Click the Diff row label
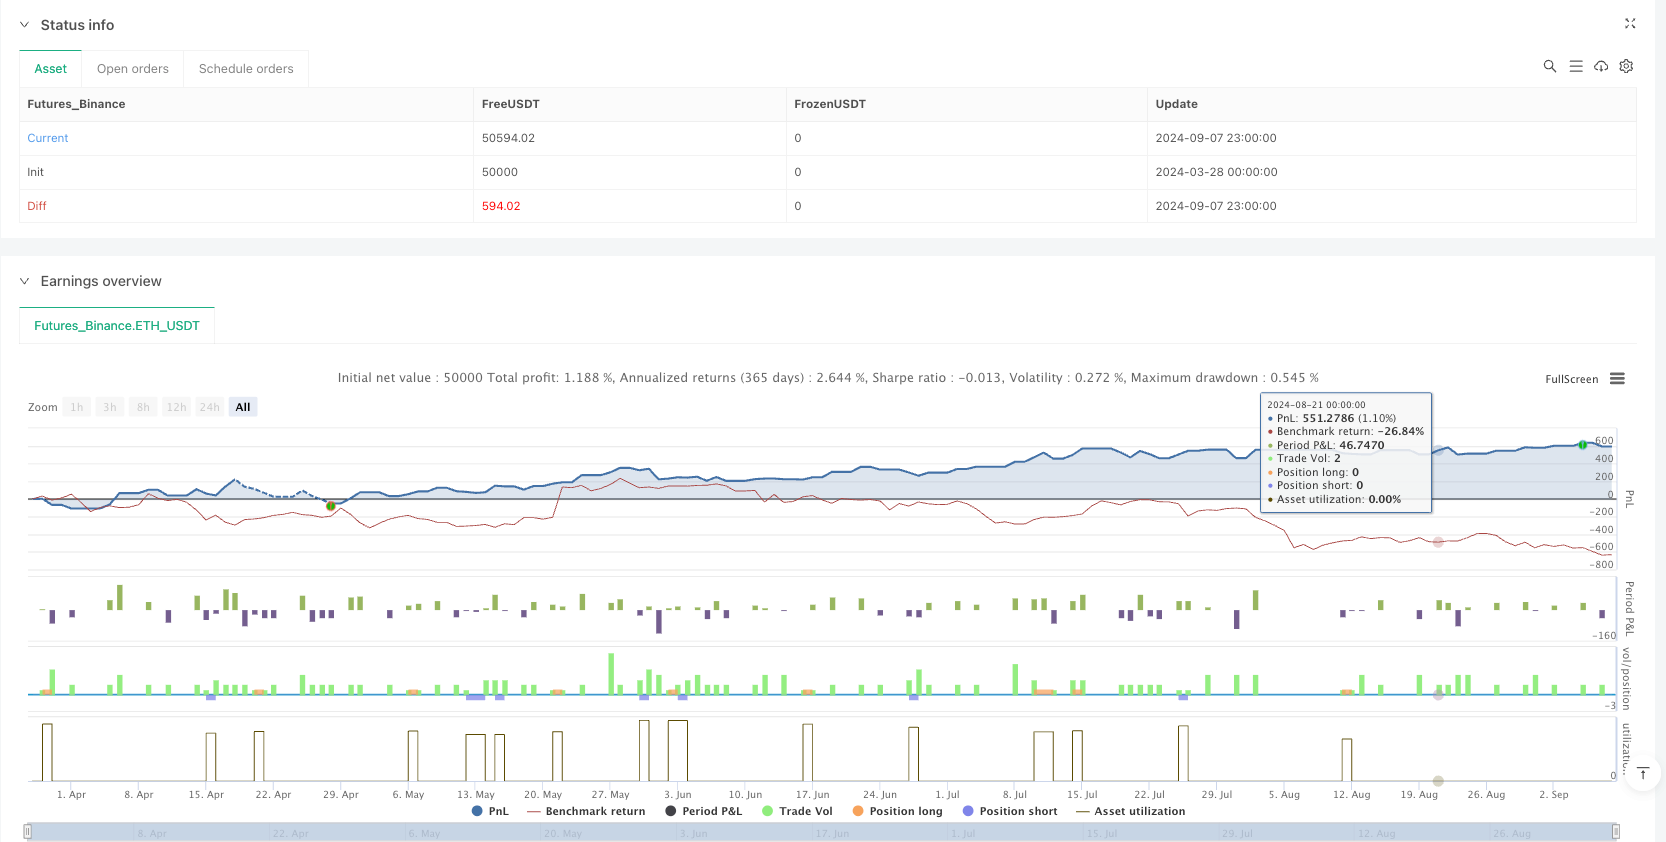 click(x=37, y=206)
